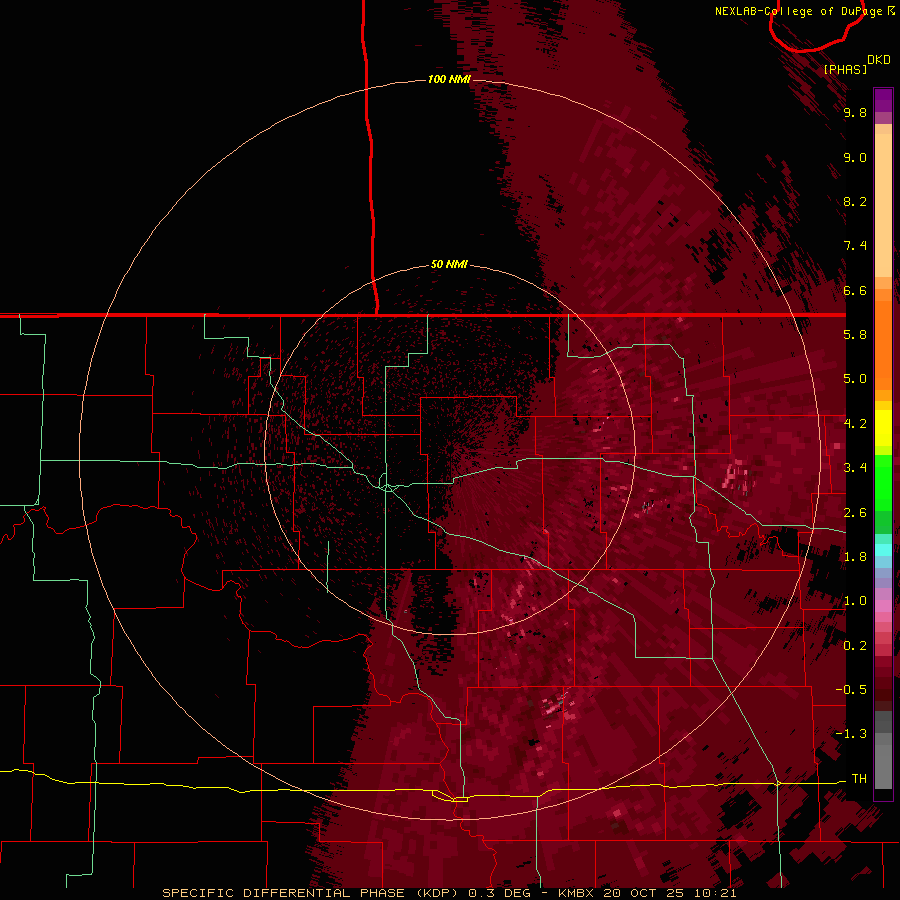Click the [PHAS] legend unit label
This screenshot has height=900, width=900.
coord(845,69)
